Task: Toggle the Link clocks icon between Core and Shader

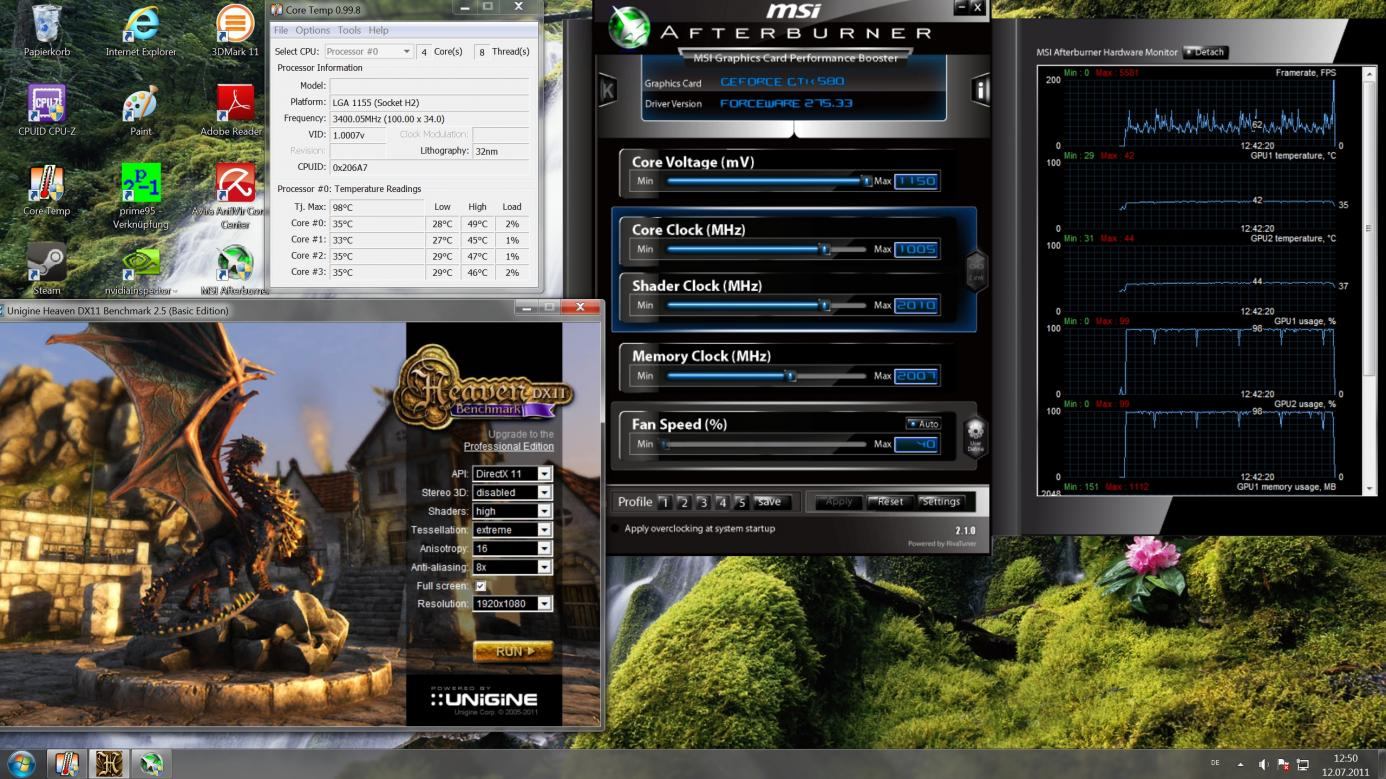Action: 976,270
